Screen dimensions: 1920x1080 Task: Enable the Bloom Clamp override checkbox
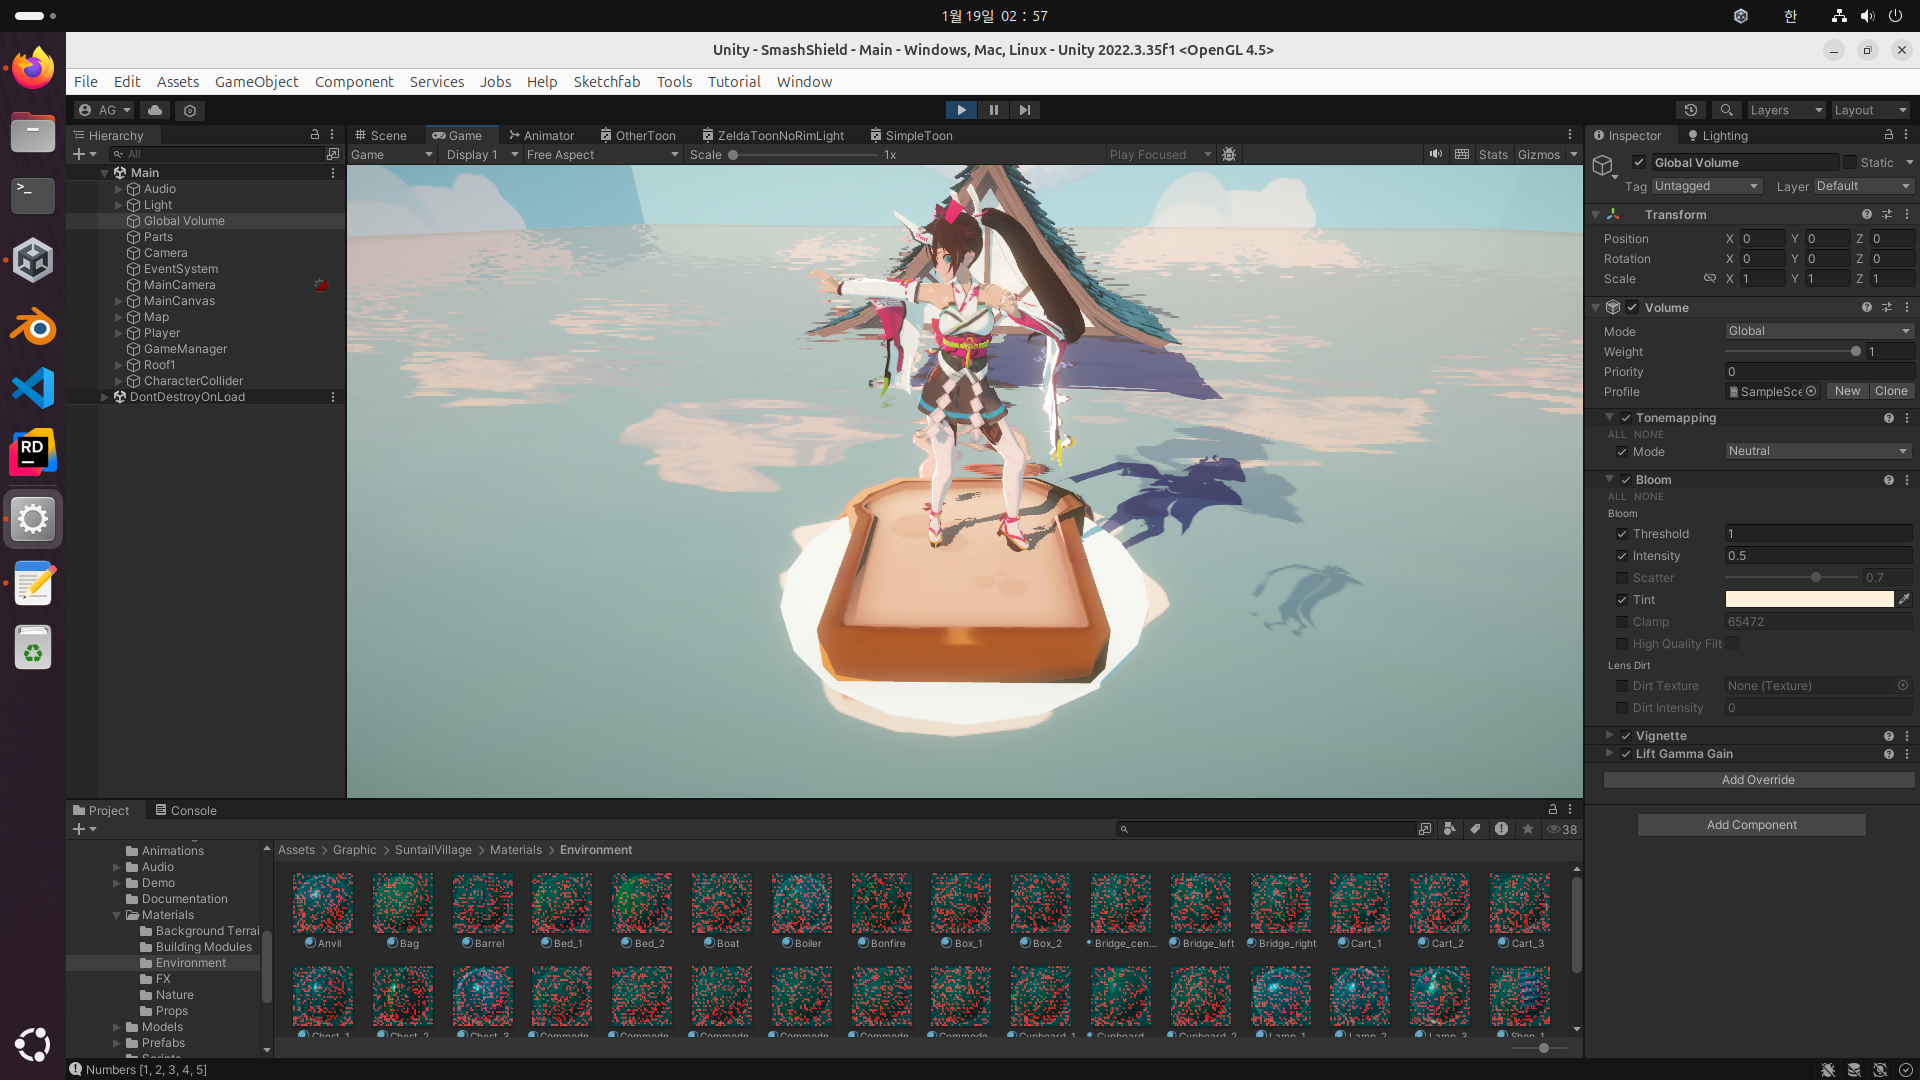pyautogui.click(x=1622, y=622)
